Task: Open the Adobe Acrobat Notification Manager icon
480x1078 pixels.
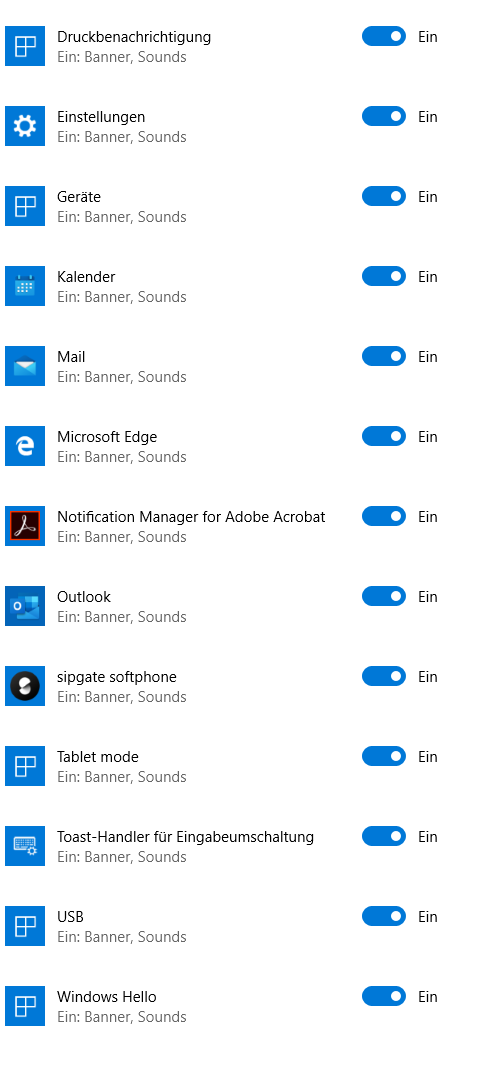Action: pyautogui.click(x=25, y=526)
